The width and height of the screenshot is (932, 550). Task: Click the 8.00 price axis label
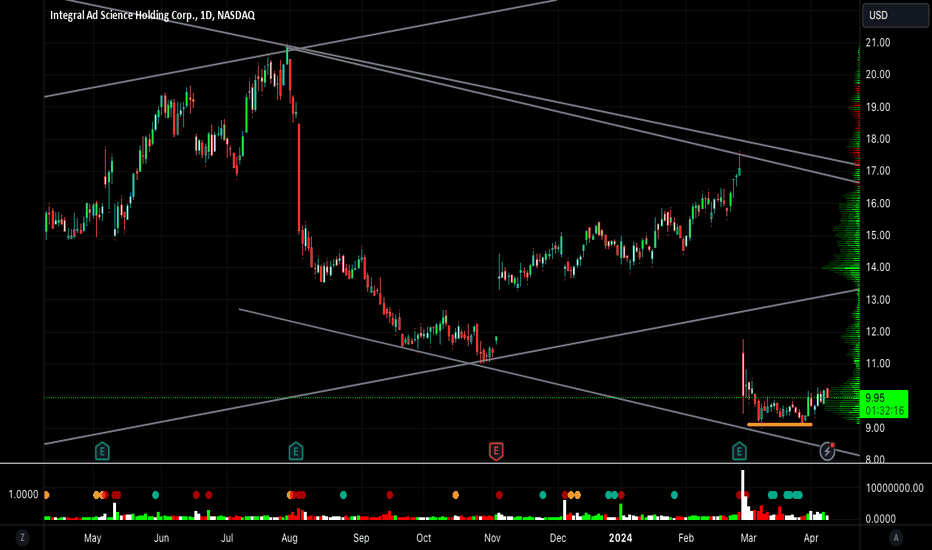(875, 458)
